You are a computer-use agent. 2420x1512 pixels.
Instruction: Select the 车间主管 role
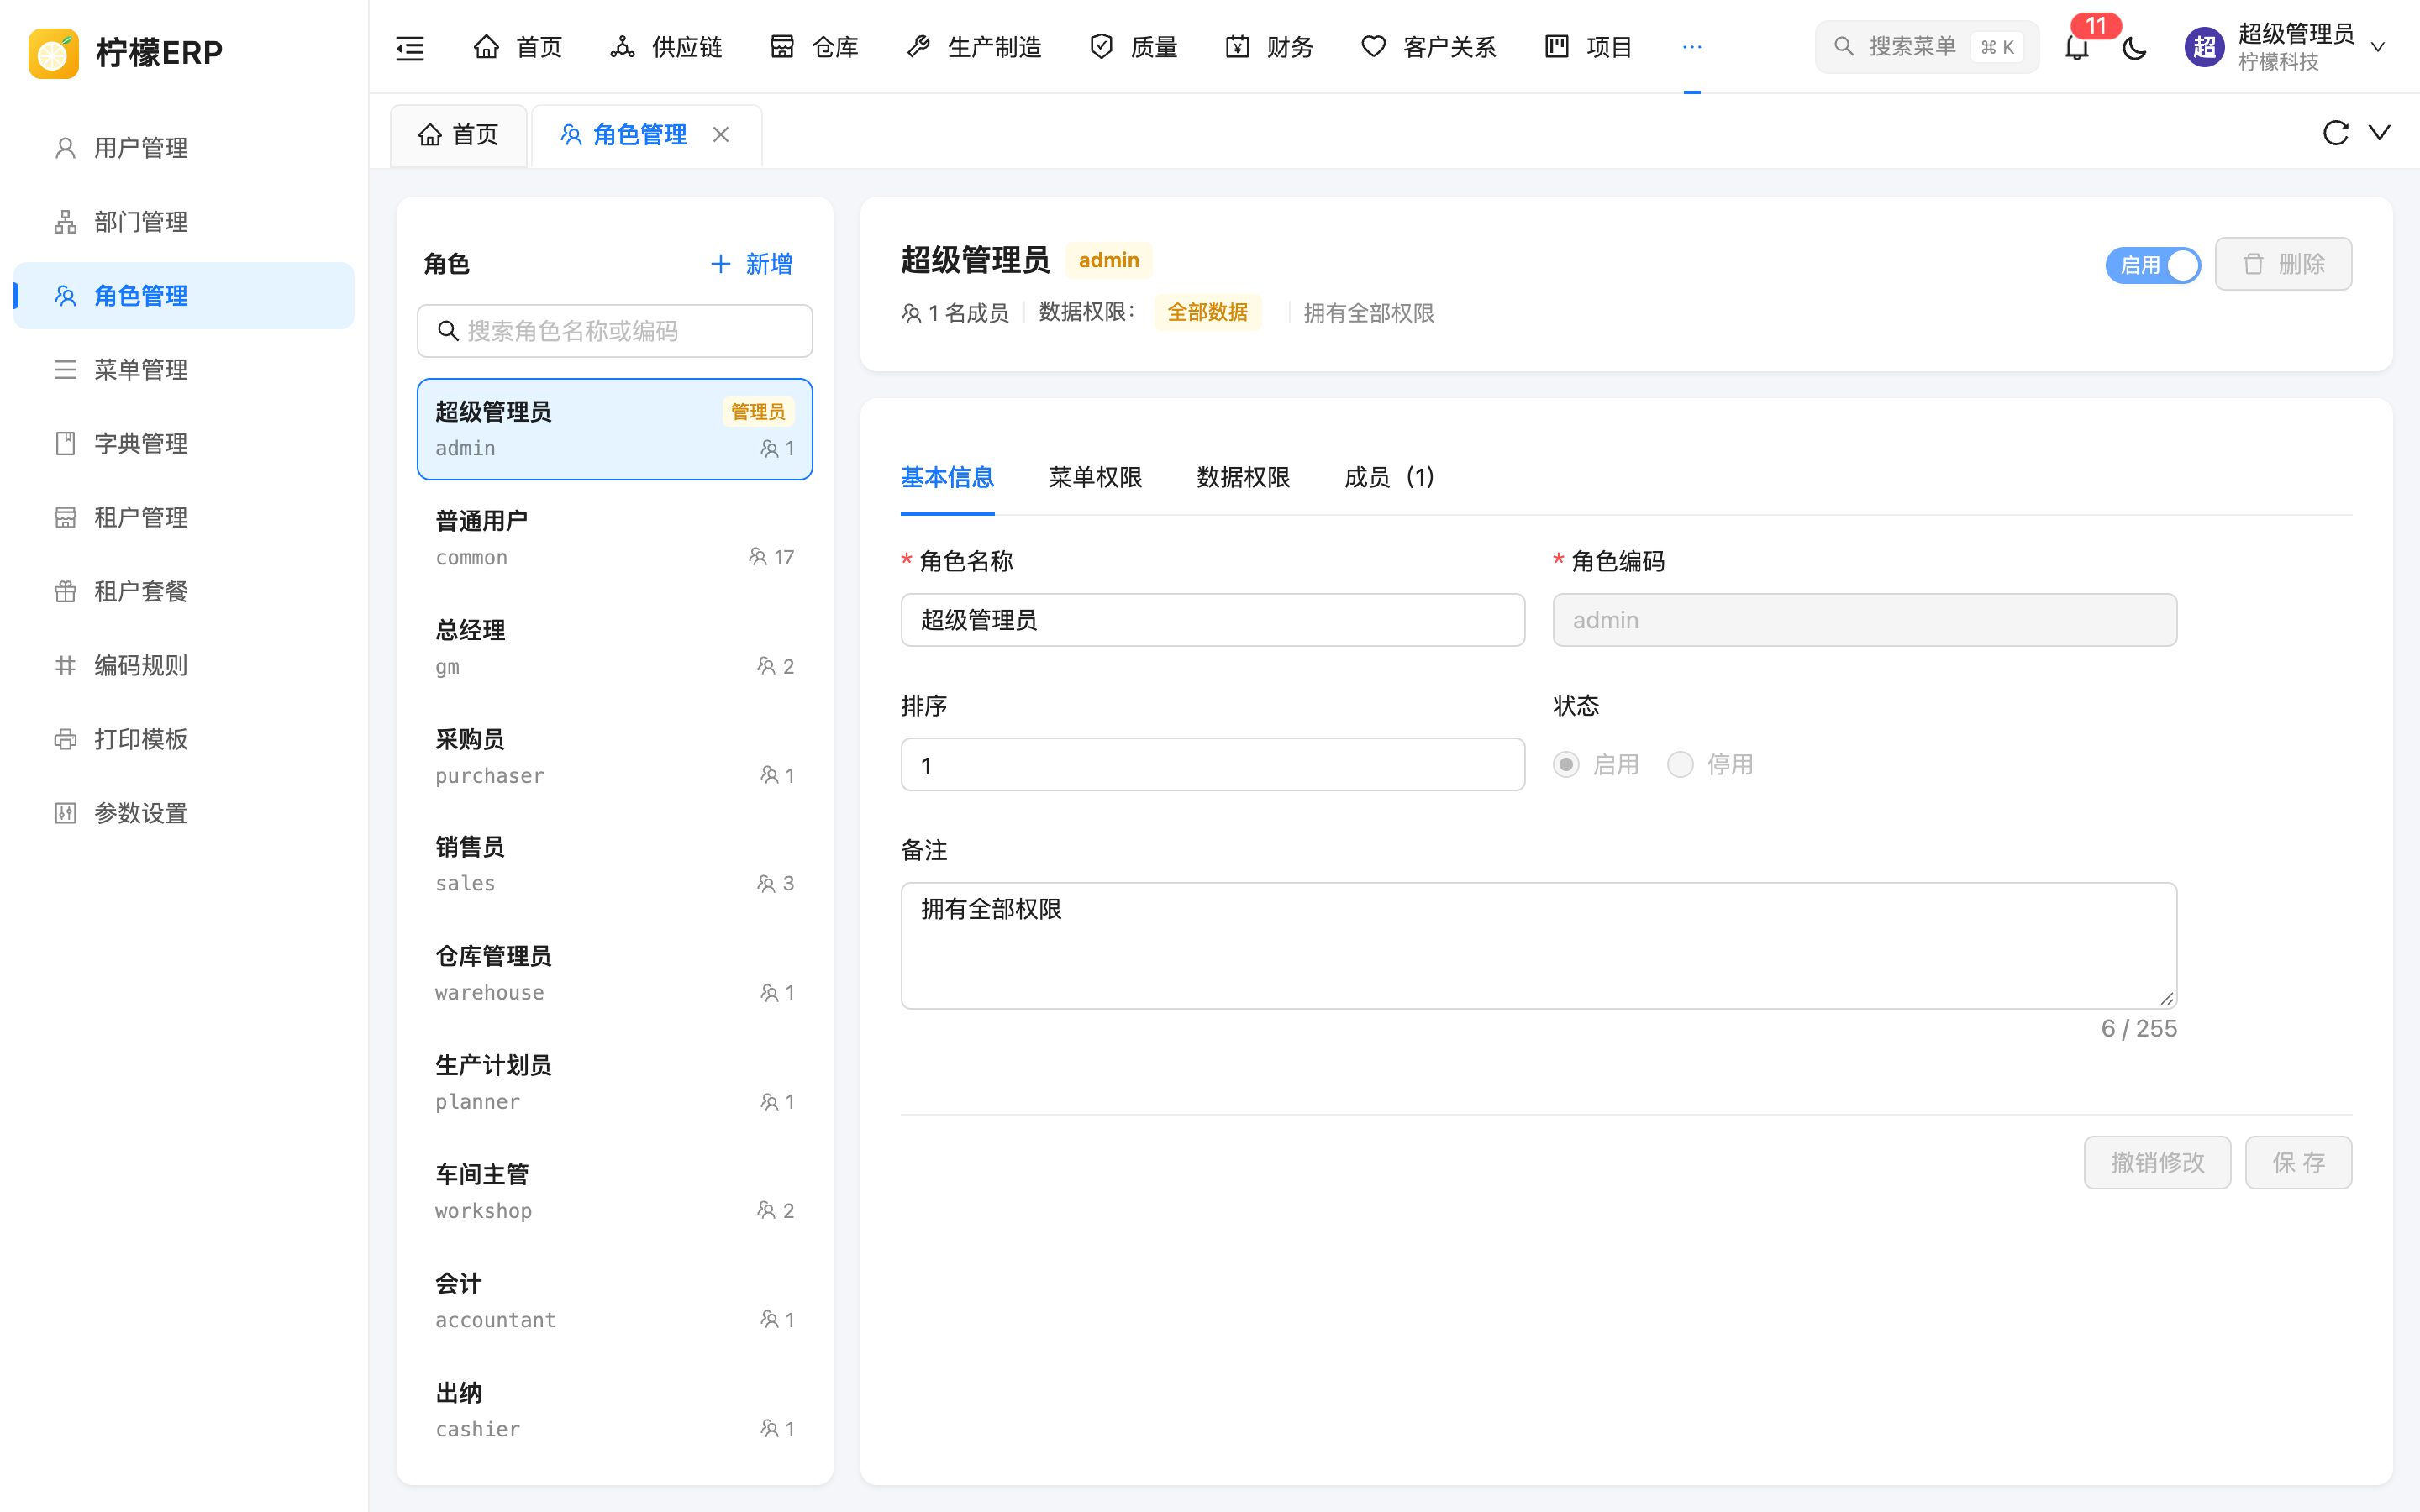click(x=614, y=1192)
